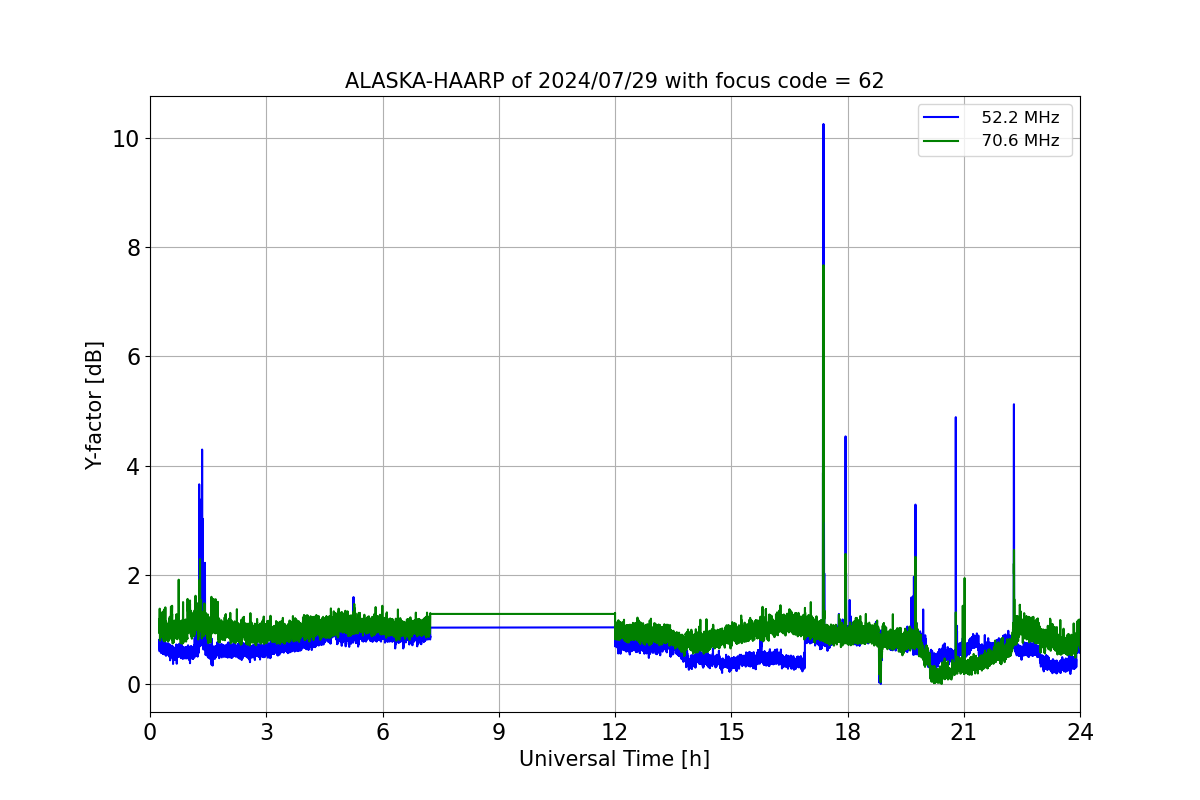This screenshot has height=800, width=1200.
Task: Click x-axis tick label '15'
Action: tap(731, 731)
